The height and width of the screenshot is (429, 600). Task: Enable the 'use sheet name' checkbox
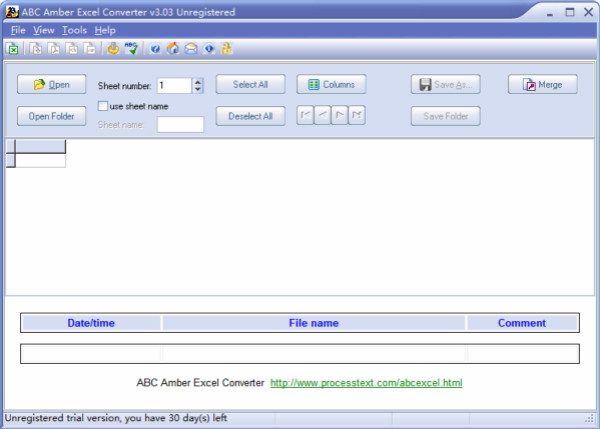pos(103,105)
